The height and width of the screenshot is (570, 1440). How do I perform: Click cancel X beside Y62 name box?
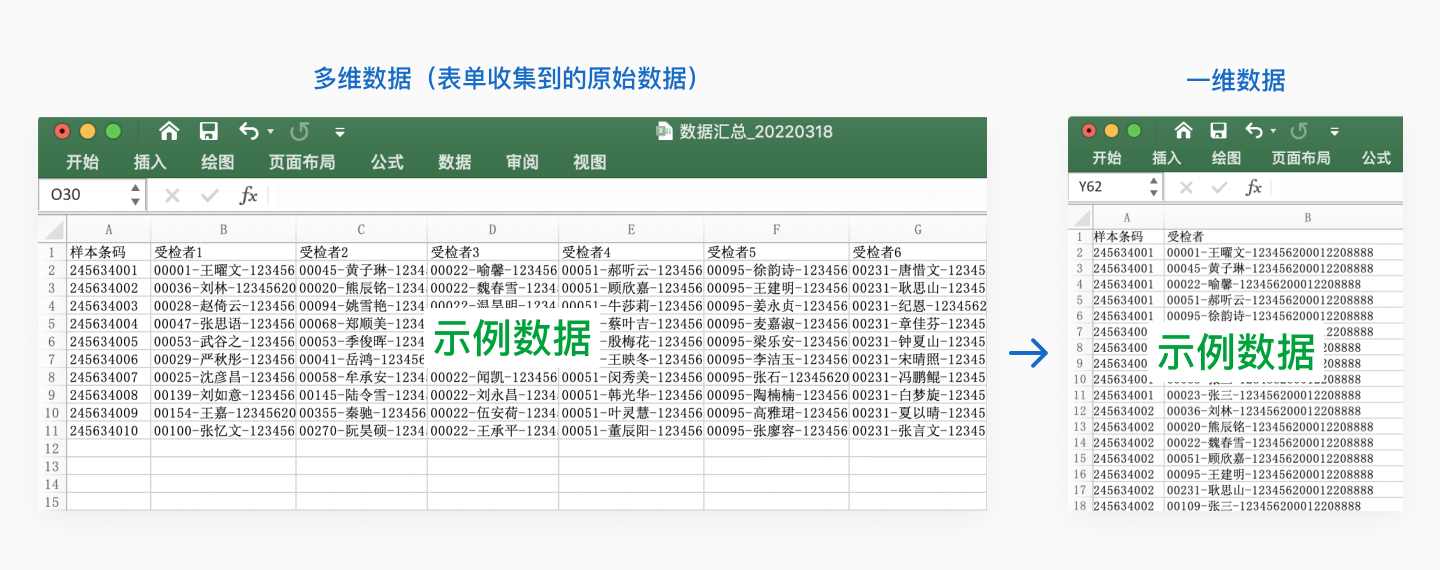click(x=1186, y=187)
